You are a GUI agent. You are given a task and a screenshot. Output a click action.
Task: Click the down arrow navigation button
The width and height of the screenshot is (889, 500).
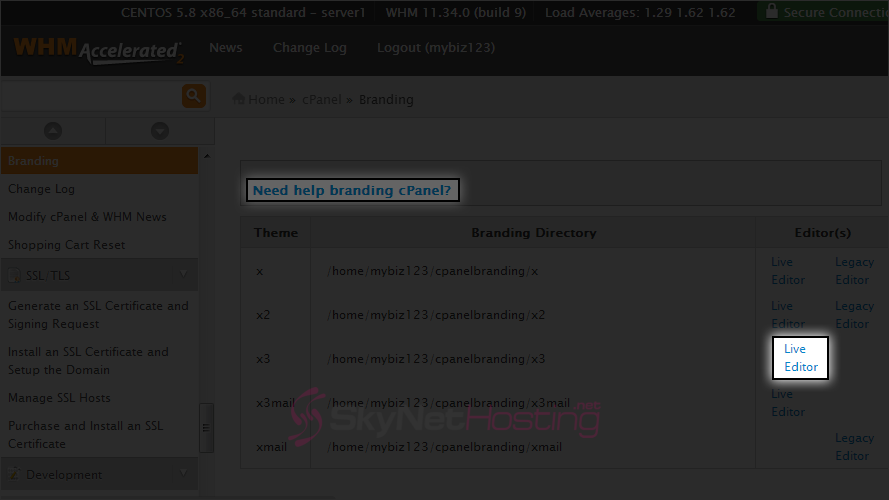pyautogui.click(x=160, y=131)
